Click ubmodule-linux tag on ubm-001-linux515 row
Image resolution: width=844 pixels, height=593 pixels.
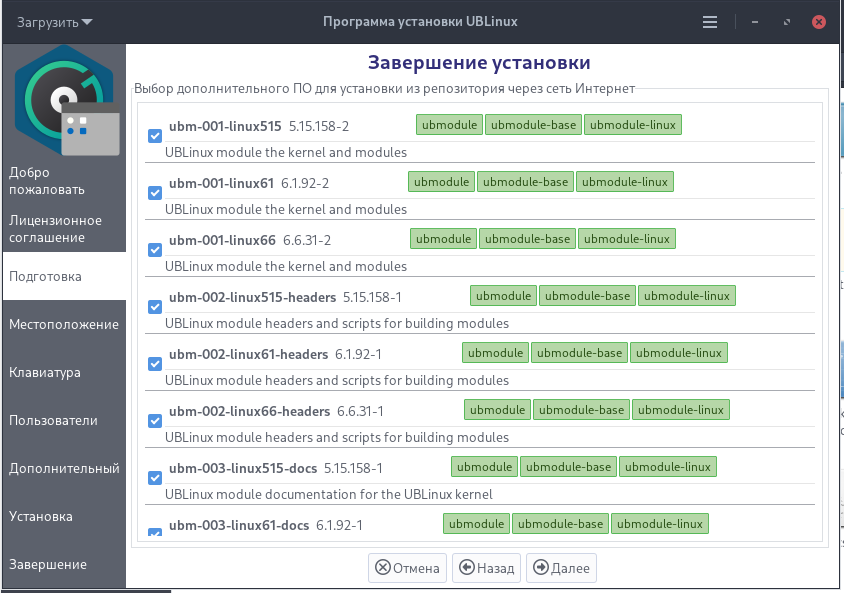click(633, 125)
